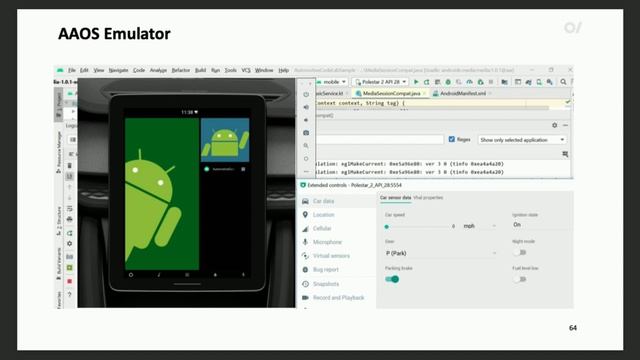Open the Project tool window side tab

click(x=59, y=104)
